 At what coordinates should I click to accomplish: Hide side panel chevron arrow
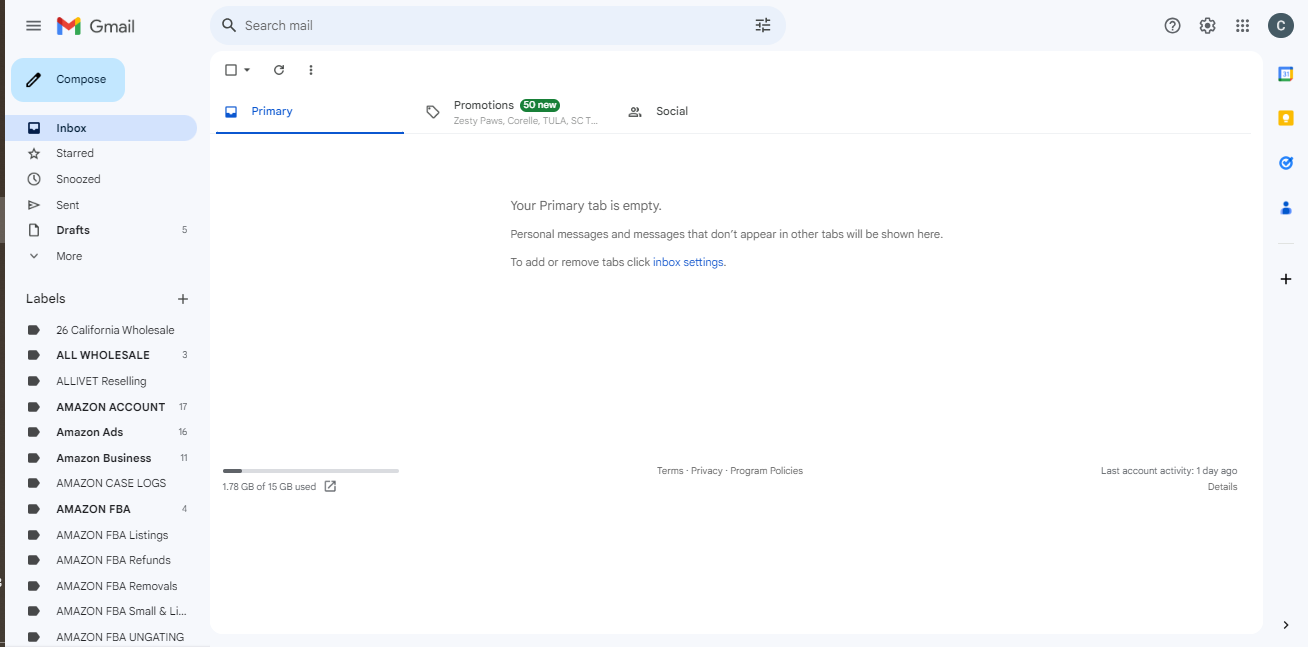[1286, 625]
